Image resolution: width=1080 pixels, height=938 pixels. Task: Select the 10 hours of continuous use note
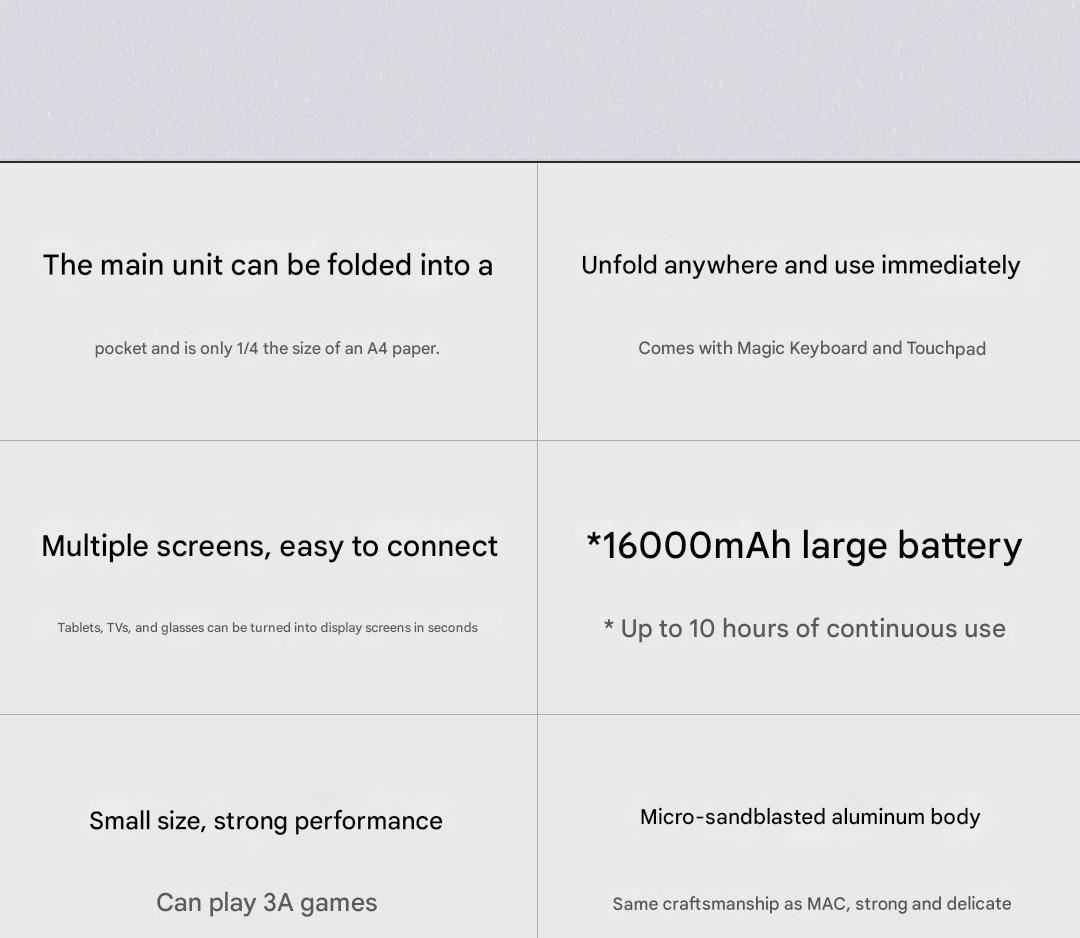[804, 629]
